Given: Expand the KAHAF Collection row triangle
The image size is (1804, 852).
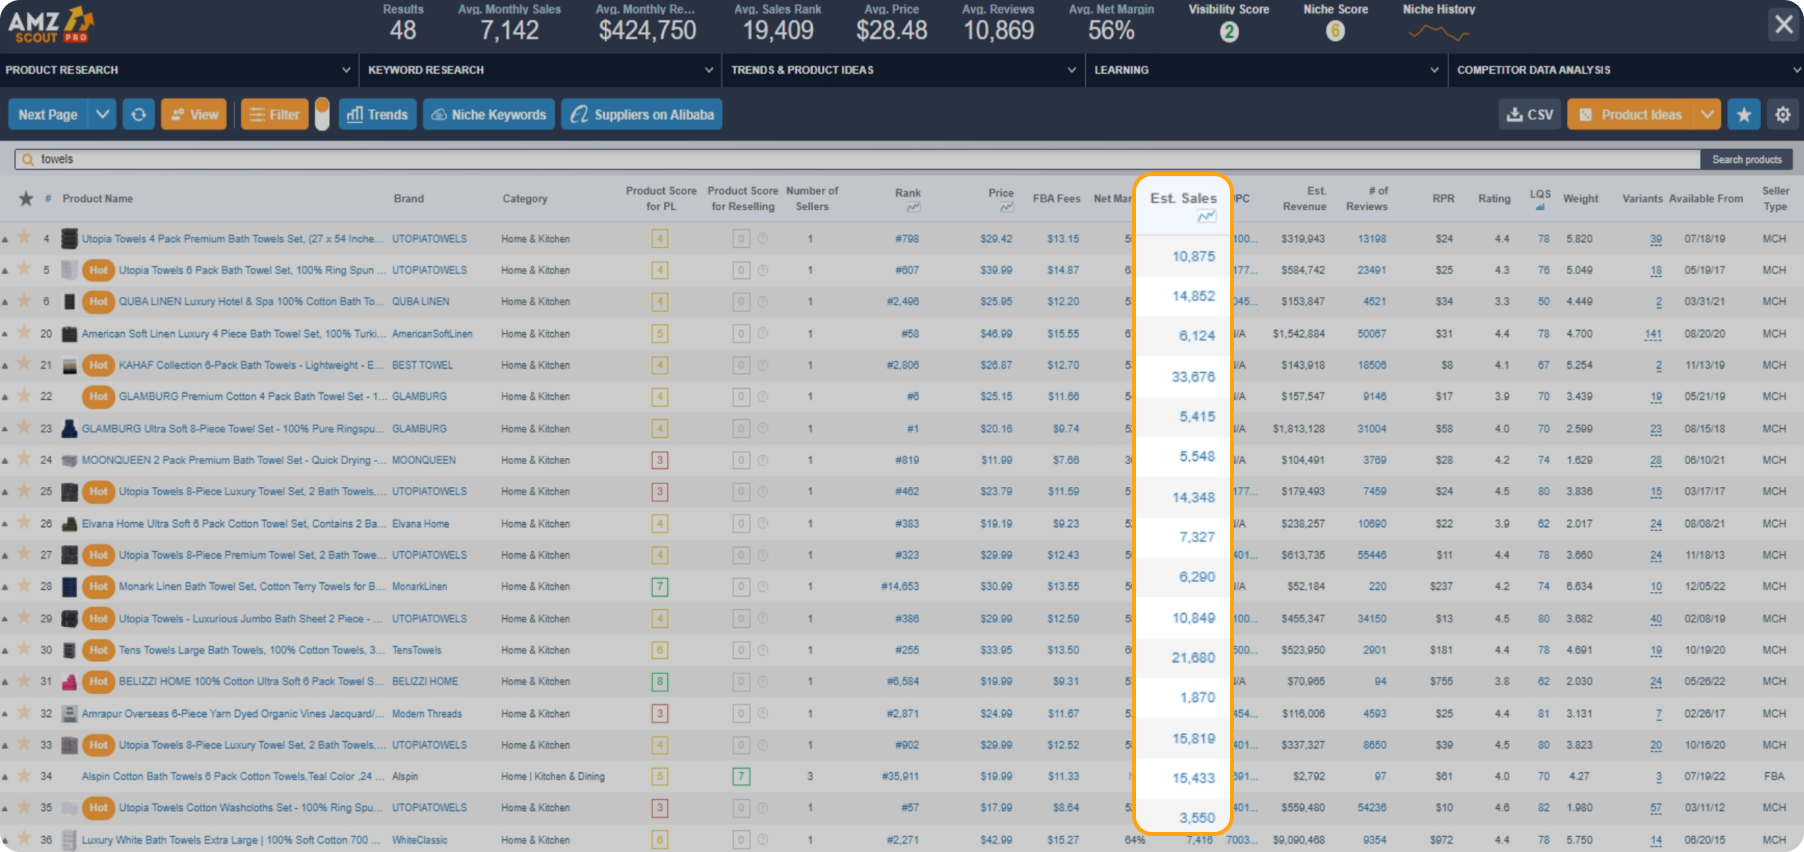Looking at the screenshot, I should point(5,367).
